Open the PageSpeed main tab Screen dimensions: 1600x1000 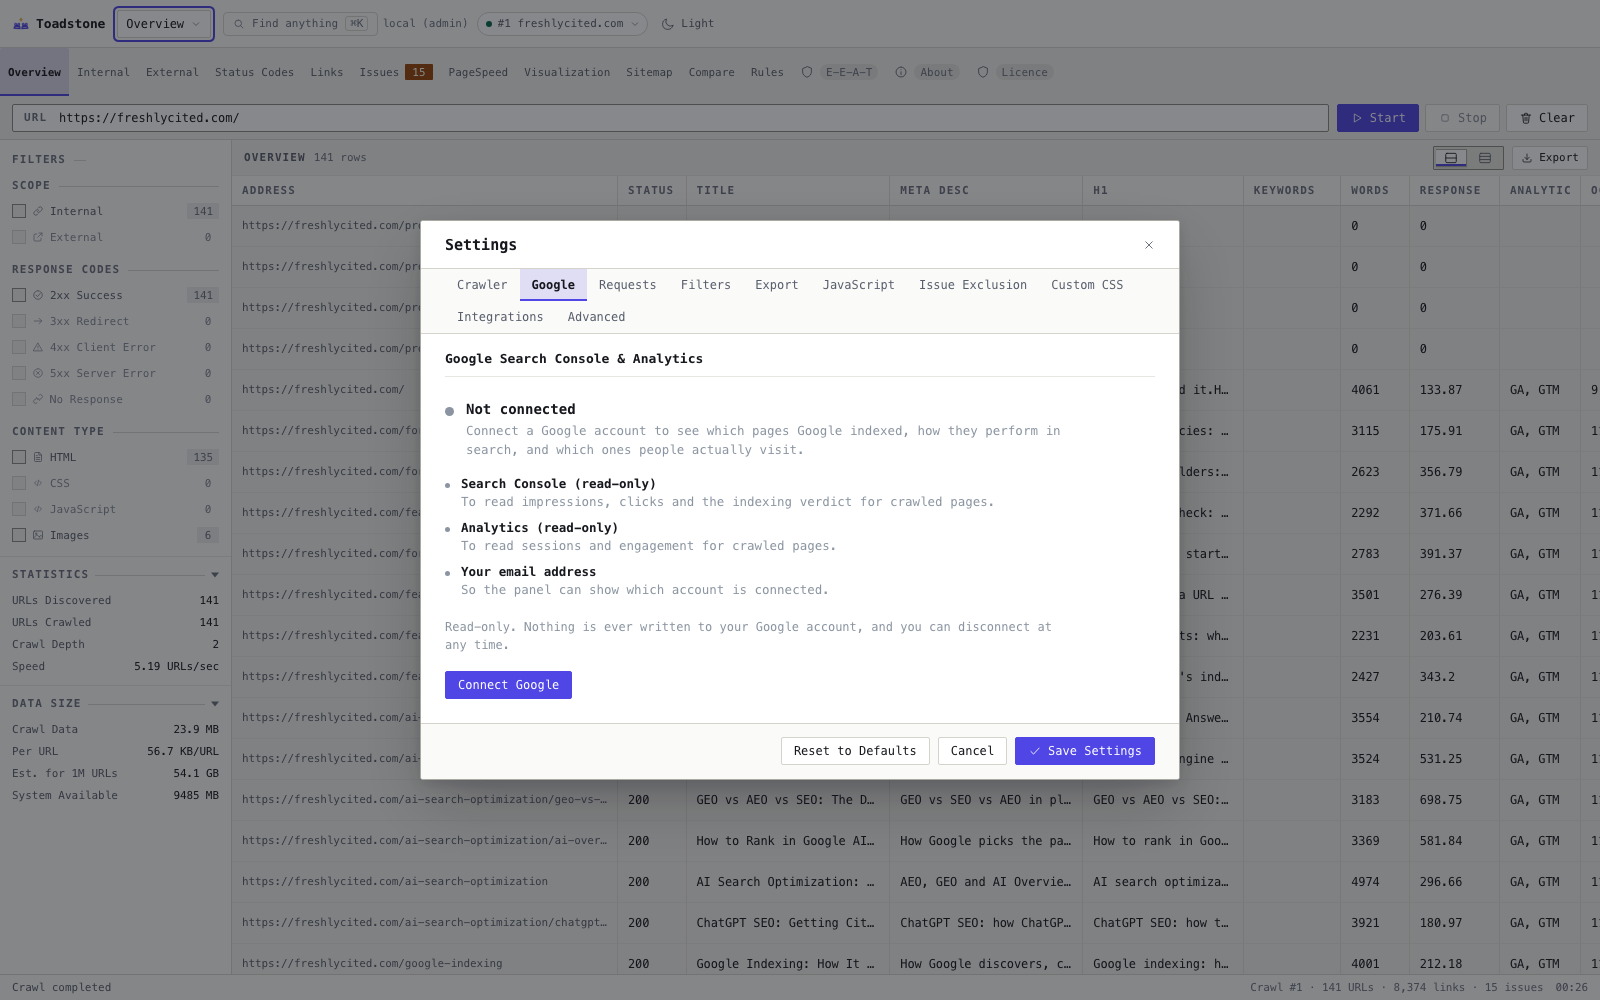point(478,72)
